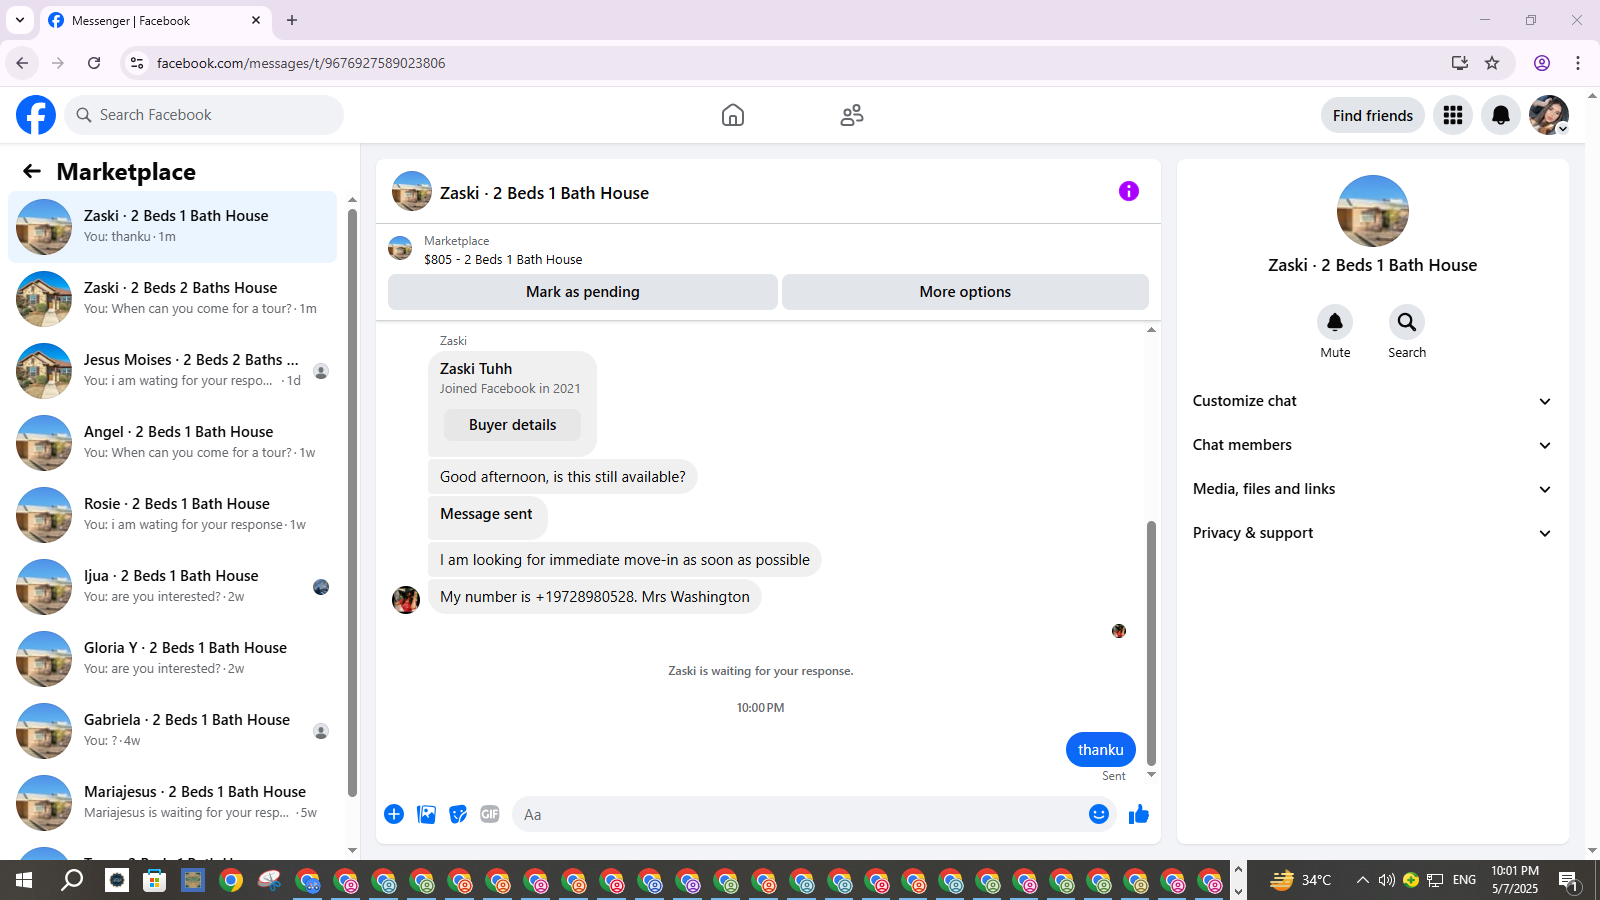The width and height of the screenshot is (1600, 900).
Task: Send a thumbs up like
Action: point(1139,814)
